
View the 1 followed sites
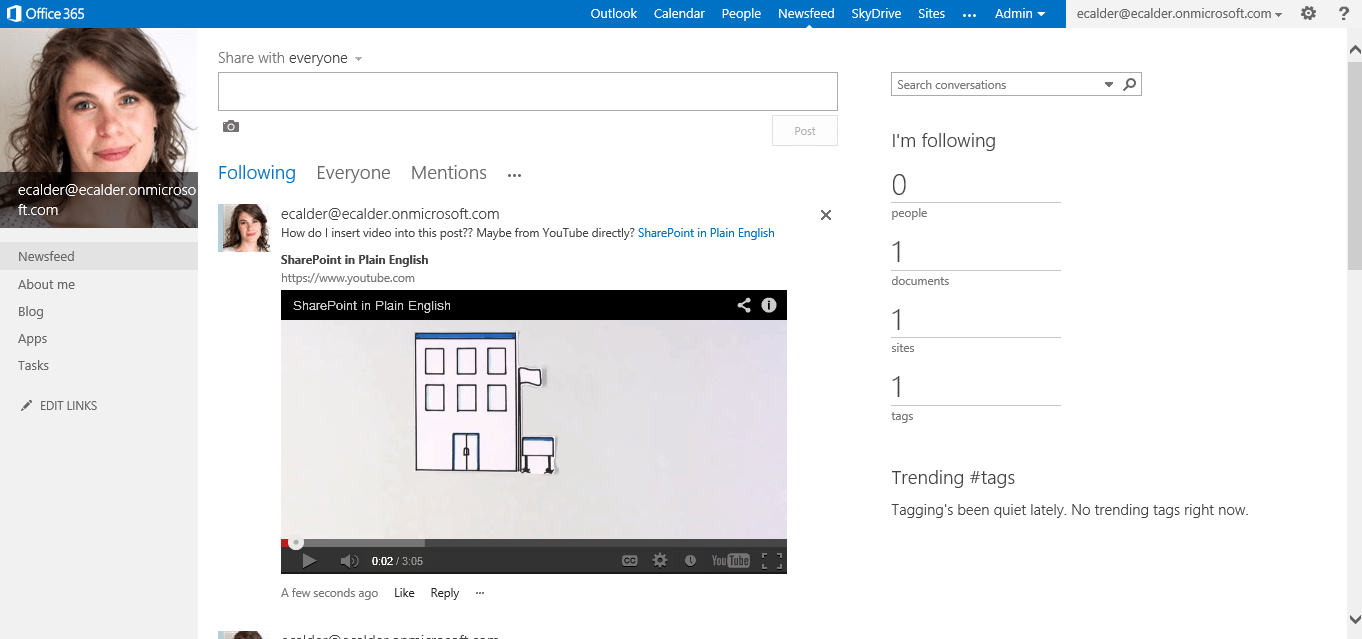click(976, 329)
